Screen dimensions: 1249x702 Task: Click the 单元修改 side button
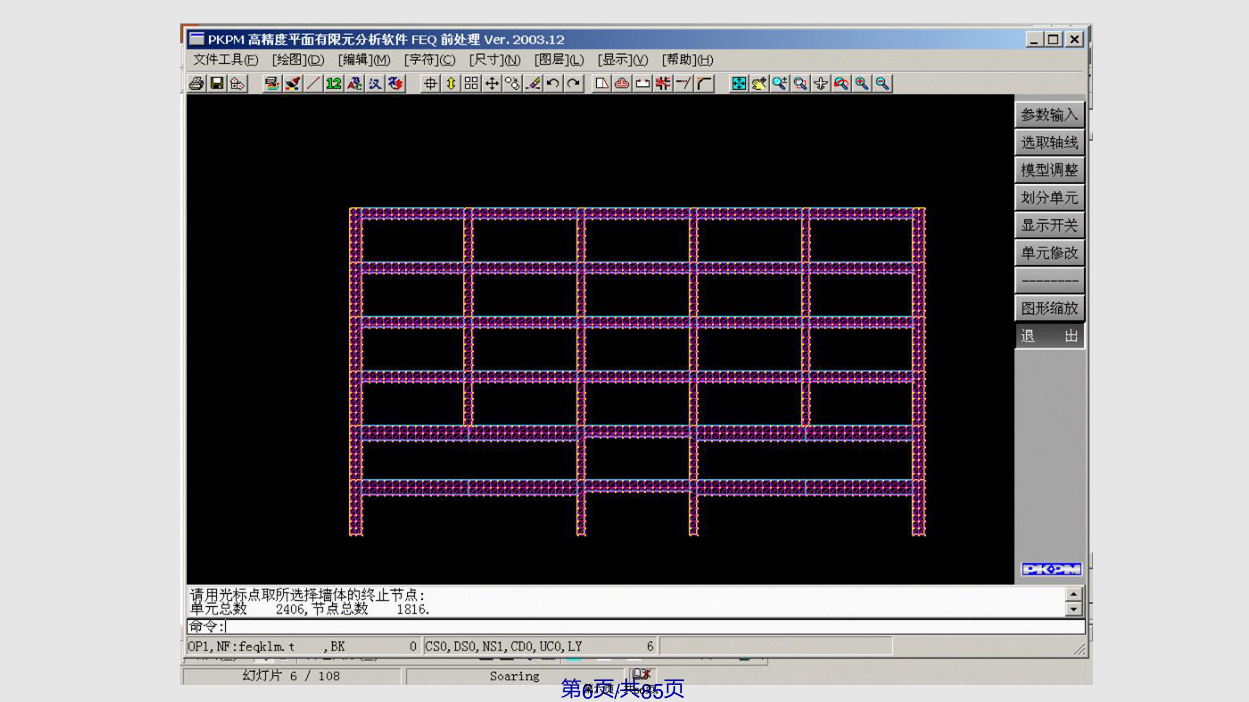[1049, 253]
